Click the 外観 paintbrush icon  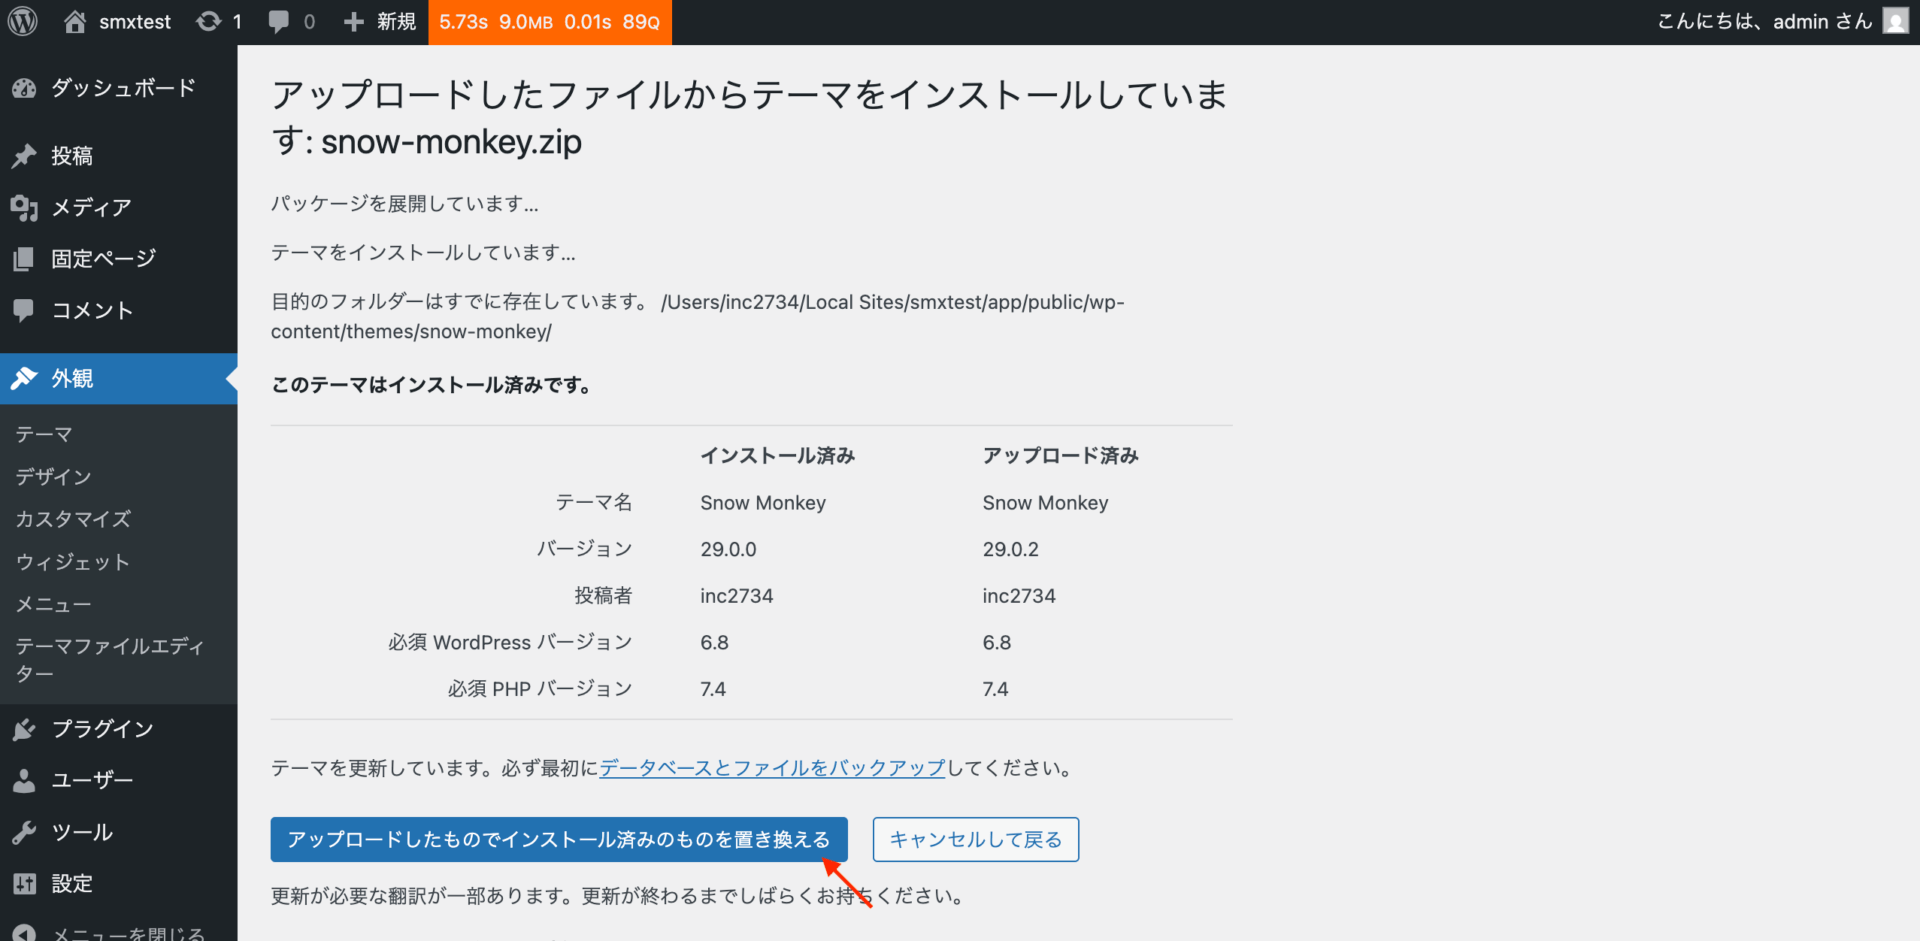coord(24,378)
